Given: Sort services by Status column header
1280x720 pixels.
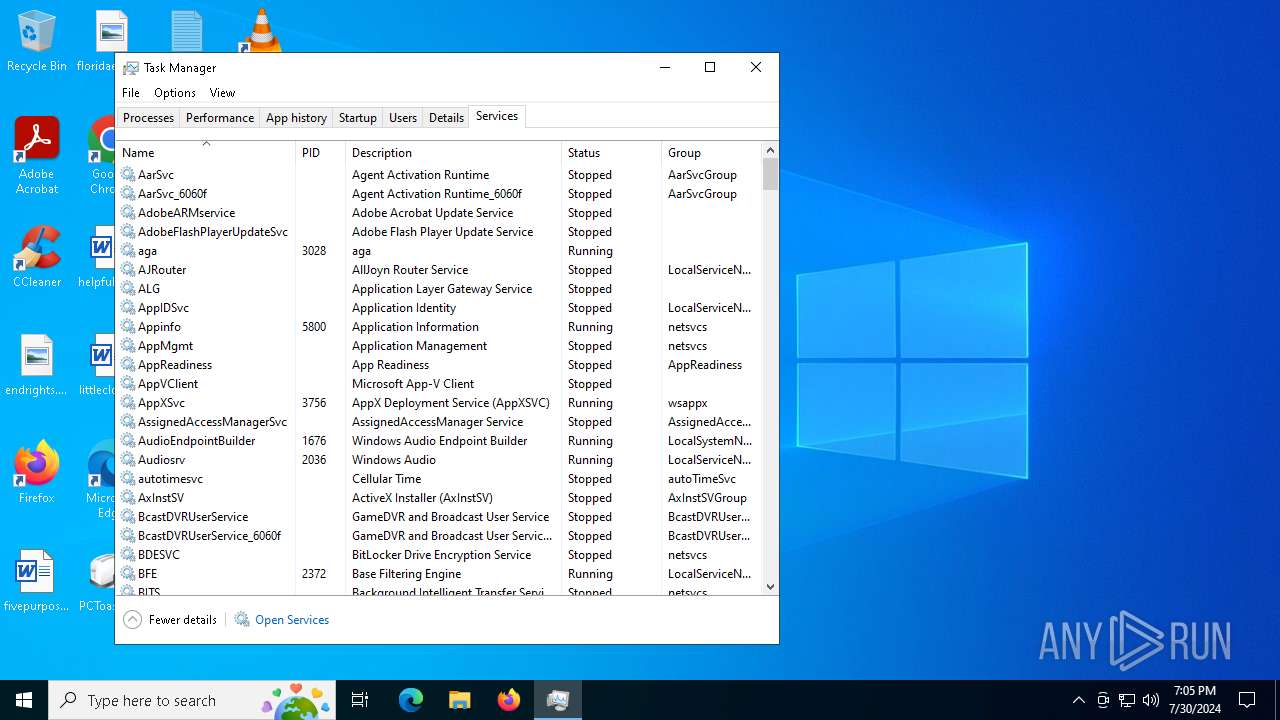Looking at the screenshot, I should click(611, 153).
